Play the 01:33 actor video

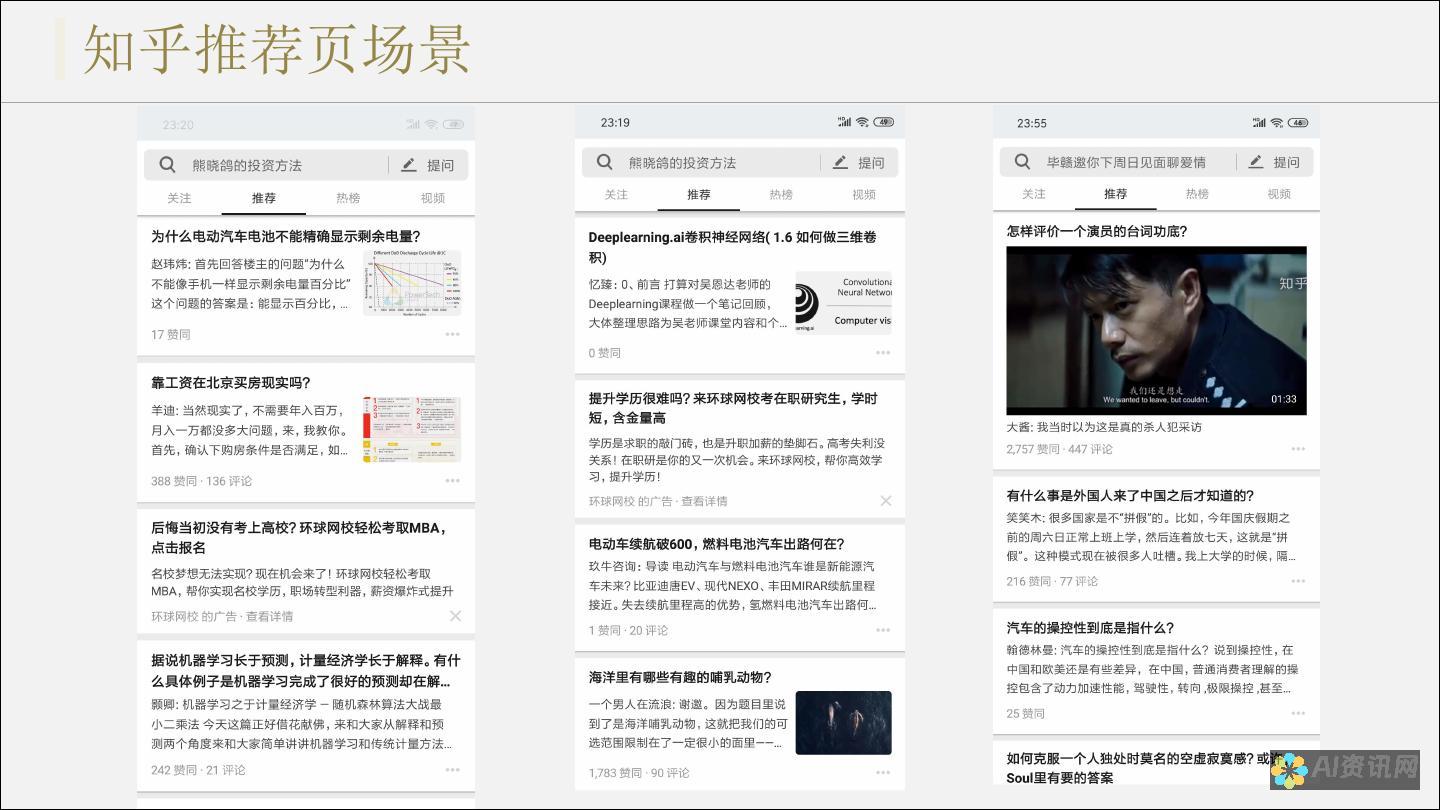1156,330
